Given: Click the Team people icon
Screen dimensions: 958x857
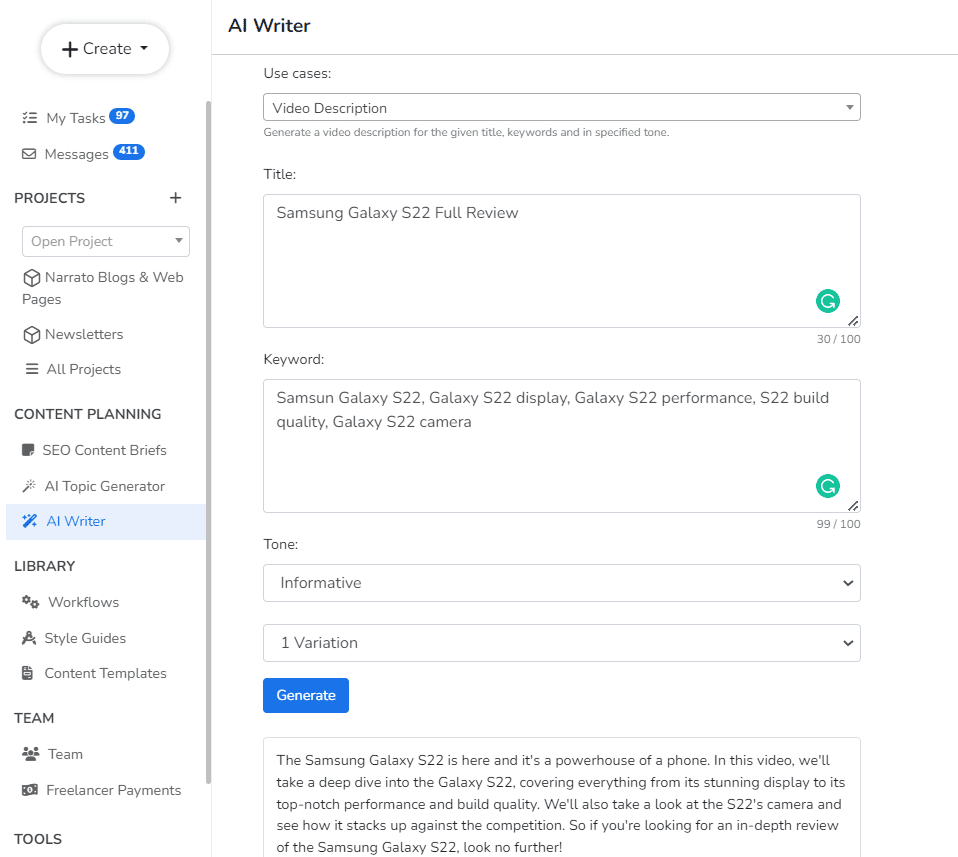Looking at the screenshot, I should [31, 754].
